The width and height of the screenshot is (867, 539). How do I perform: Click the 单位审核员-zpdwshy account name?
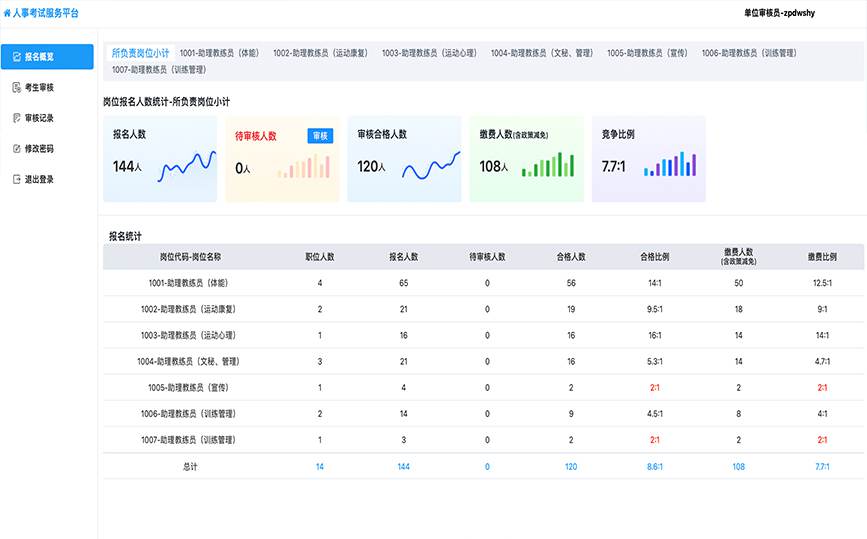click(786, 14)
